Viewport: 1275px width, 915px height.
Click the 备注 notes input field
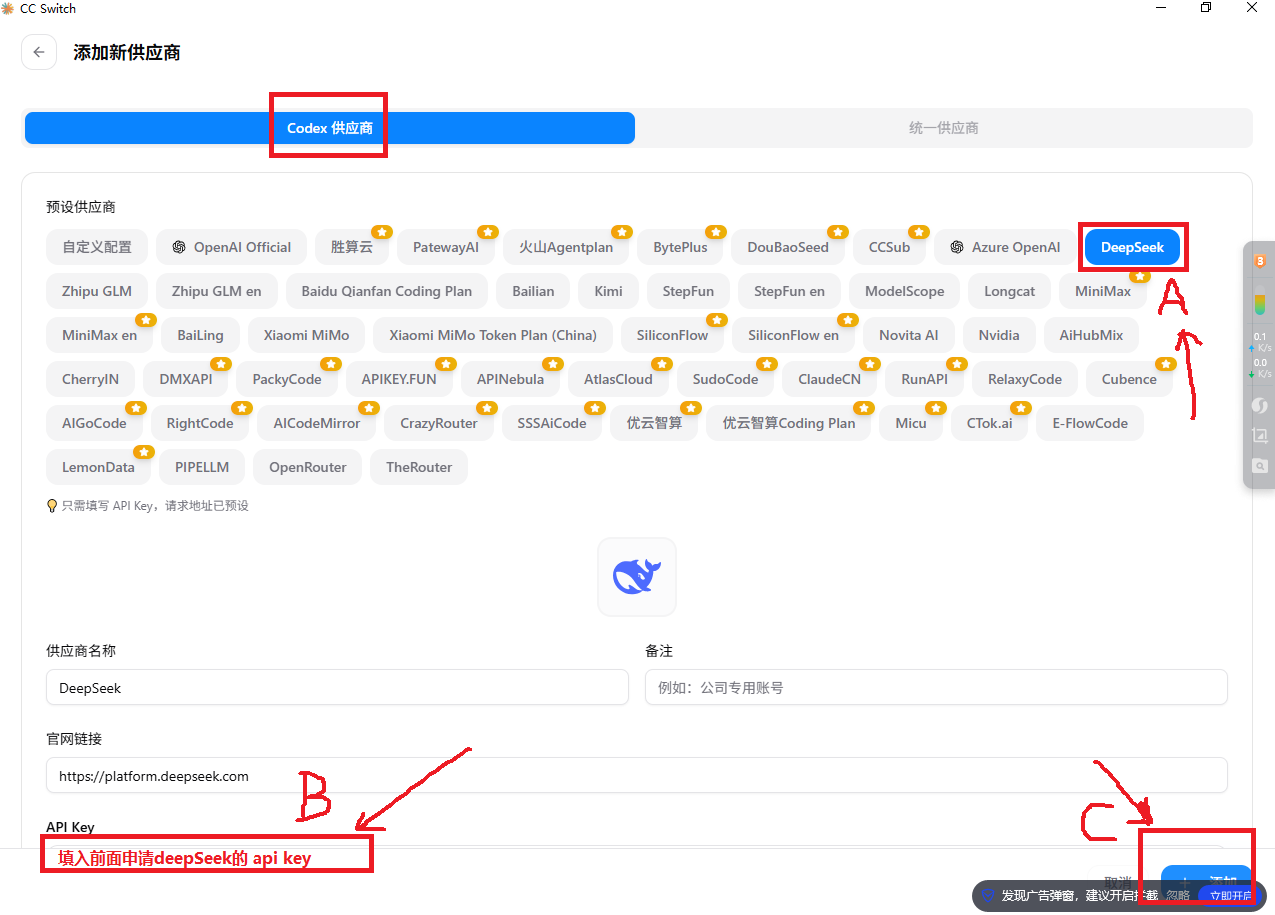pyautogui.click(x=936, y=688)
